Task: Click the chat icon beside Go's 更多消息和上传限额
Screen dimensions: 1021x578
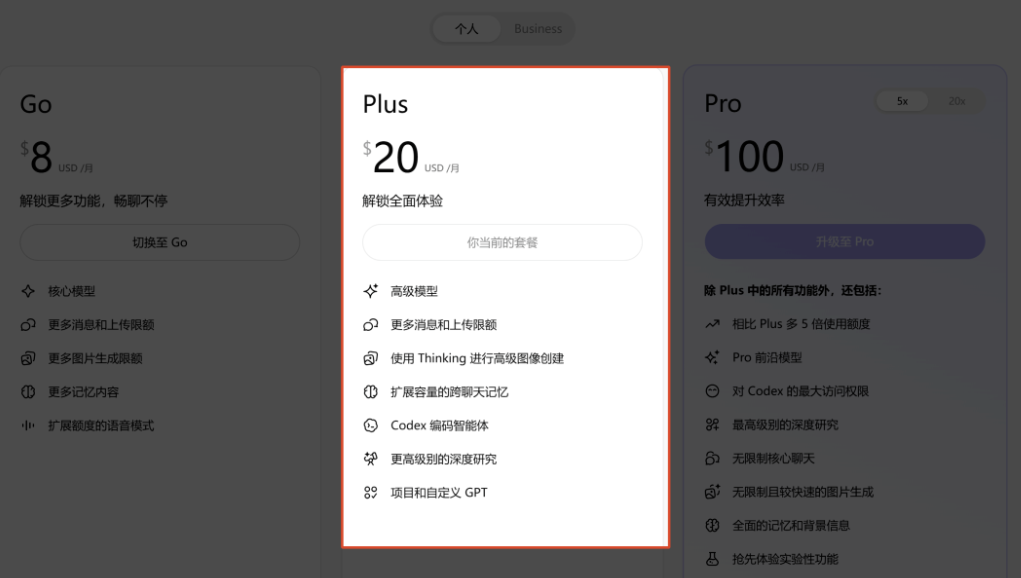Action: [x=28, y=325]
